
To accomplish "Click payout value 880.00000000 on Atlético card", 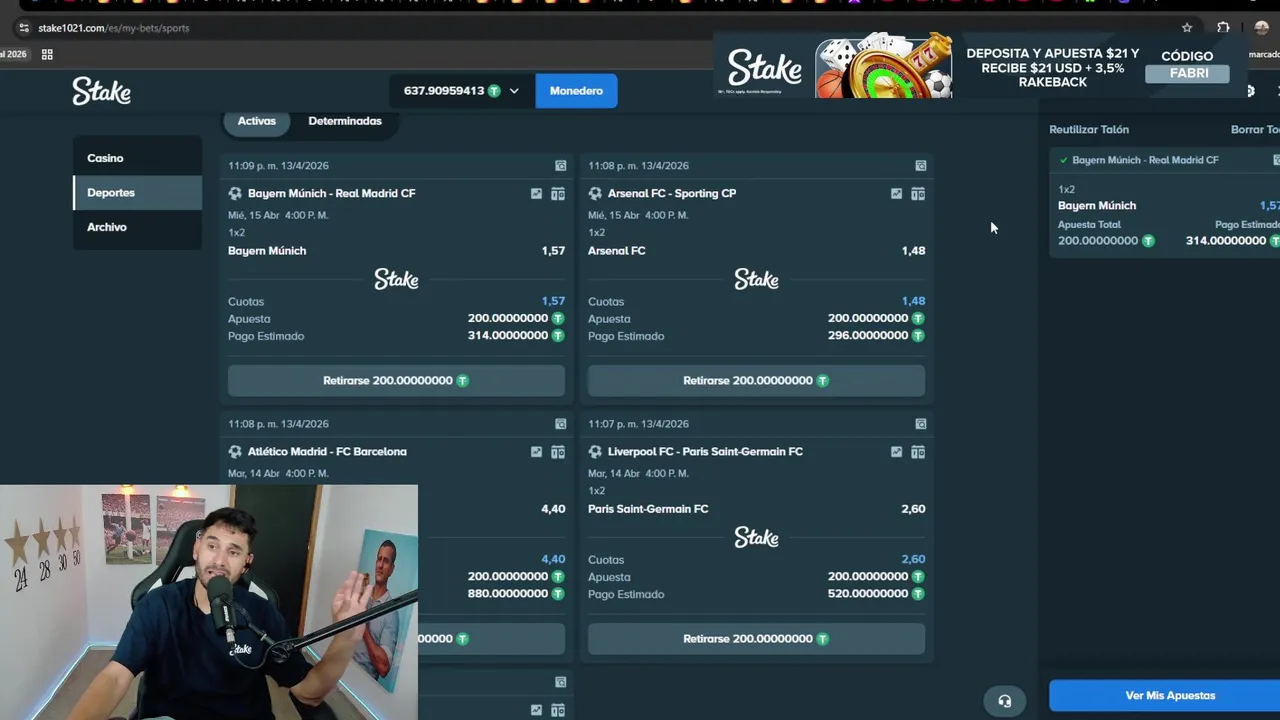I will [508, 594].
